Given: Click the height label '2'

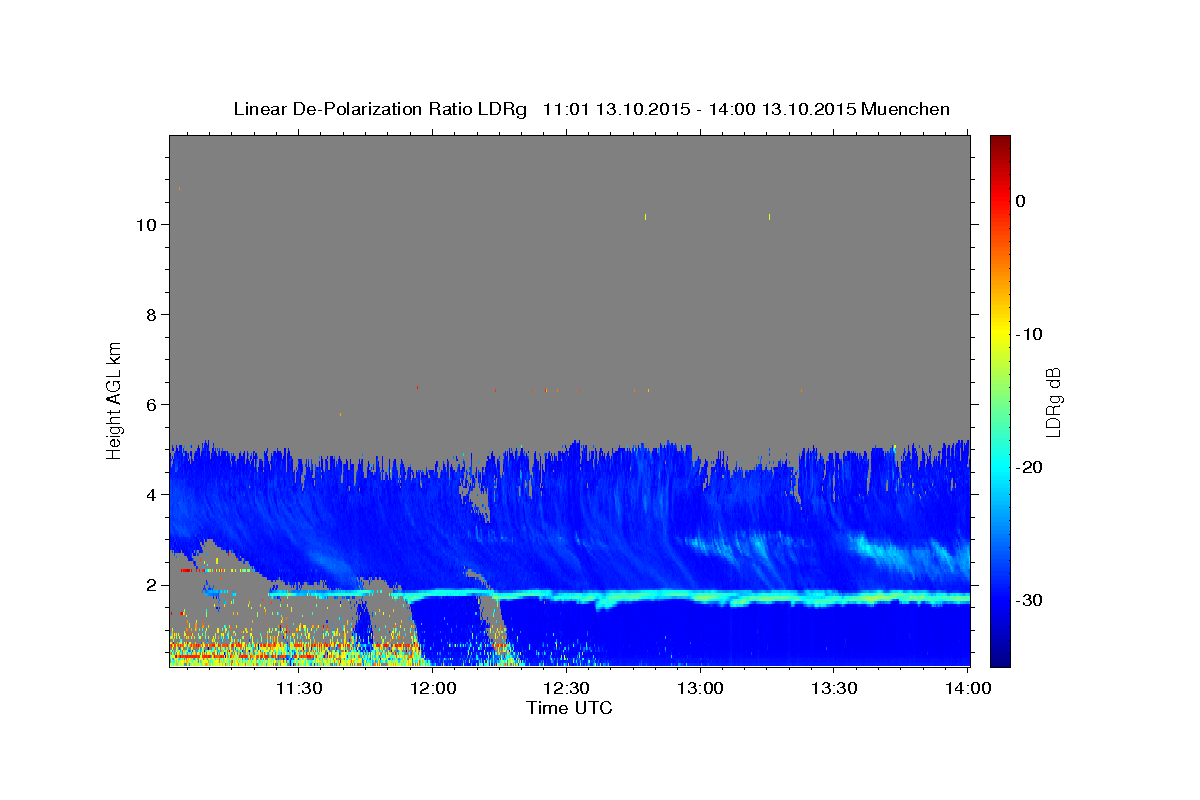Looking at the screenshot, I should tap(151, 585).
